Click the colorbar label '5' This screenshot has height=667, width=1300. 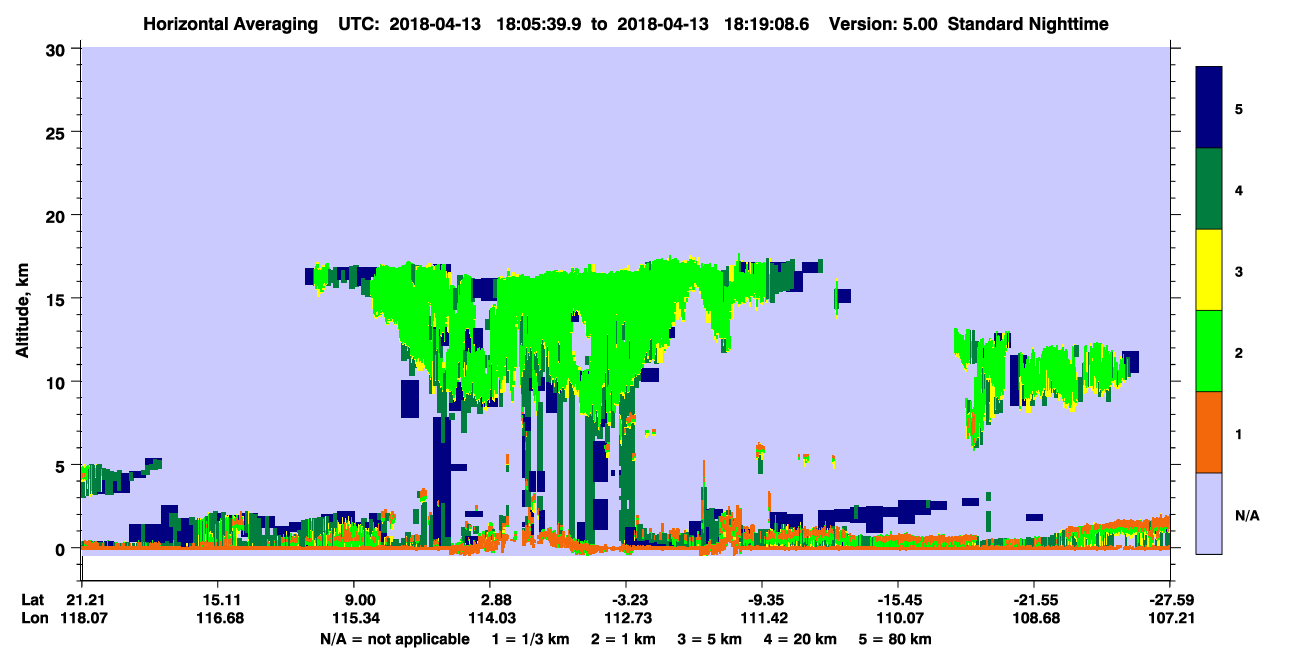[1238, 108]
